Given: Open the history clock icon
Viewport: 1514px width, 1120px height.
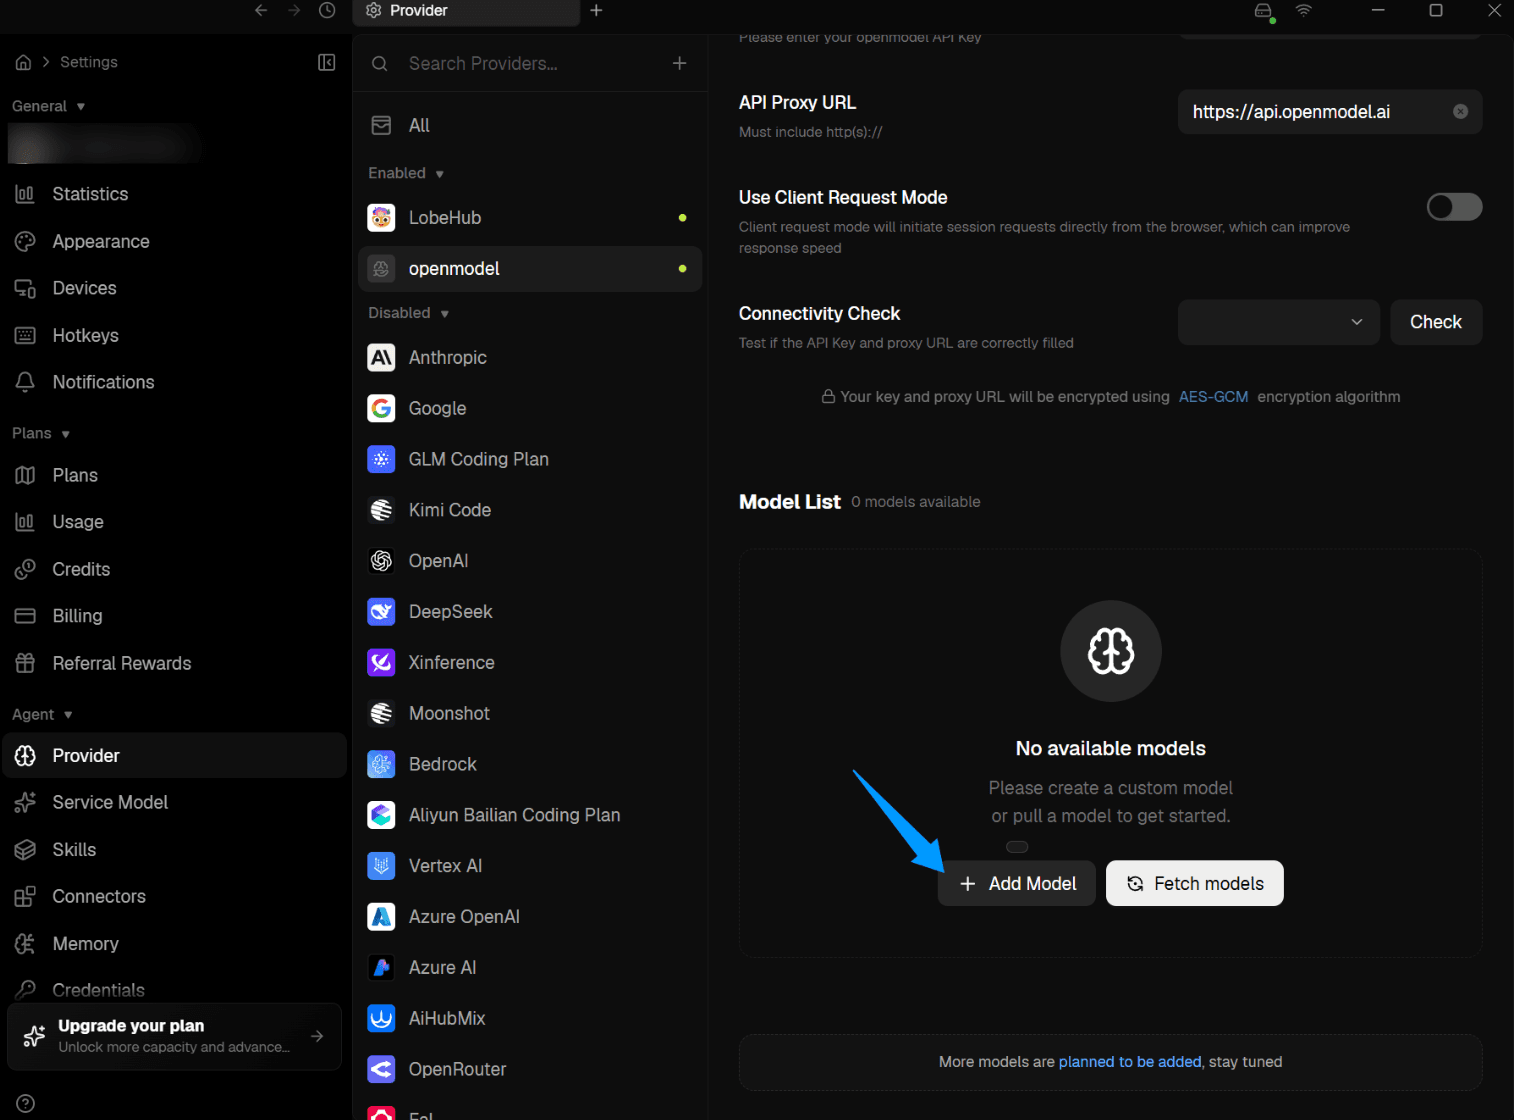Looking at the screenshot, I should [327, 10].
